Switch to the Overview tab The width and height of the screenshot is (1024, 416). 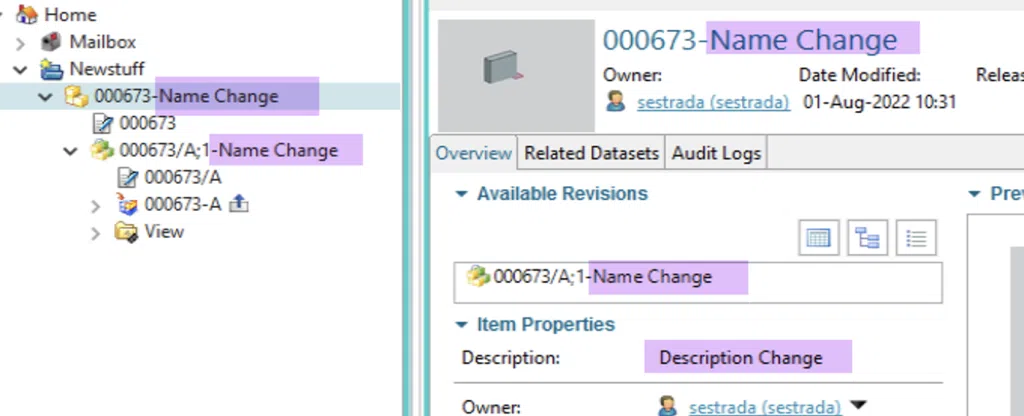473,153
